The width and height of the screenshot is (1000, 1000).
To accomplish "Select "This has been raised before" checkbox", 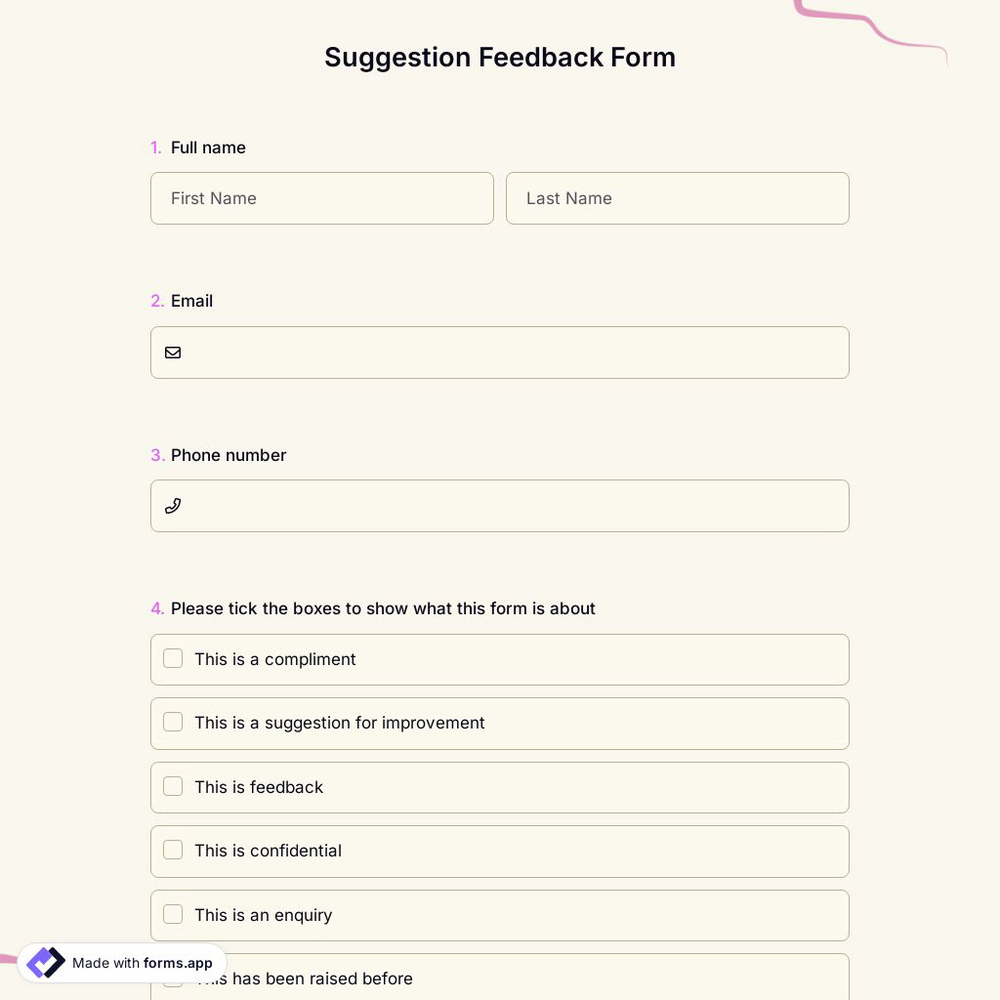I will click(172, 978).
